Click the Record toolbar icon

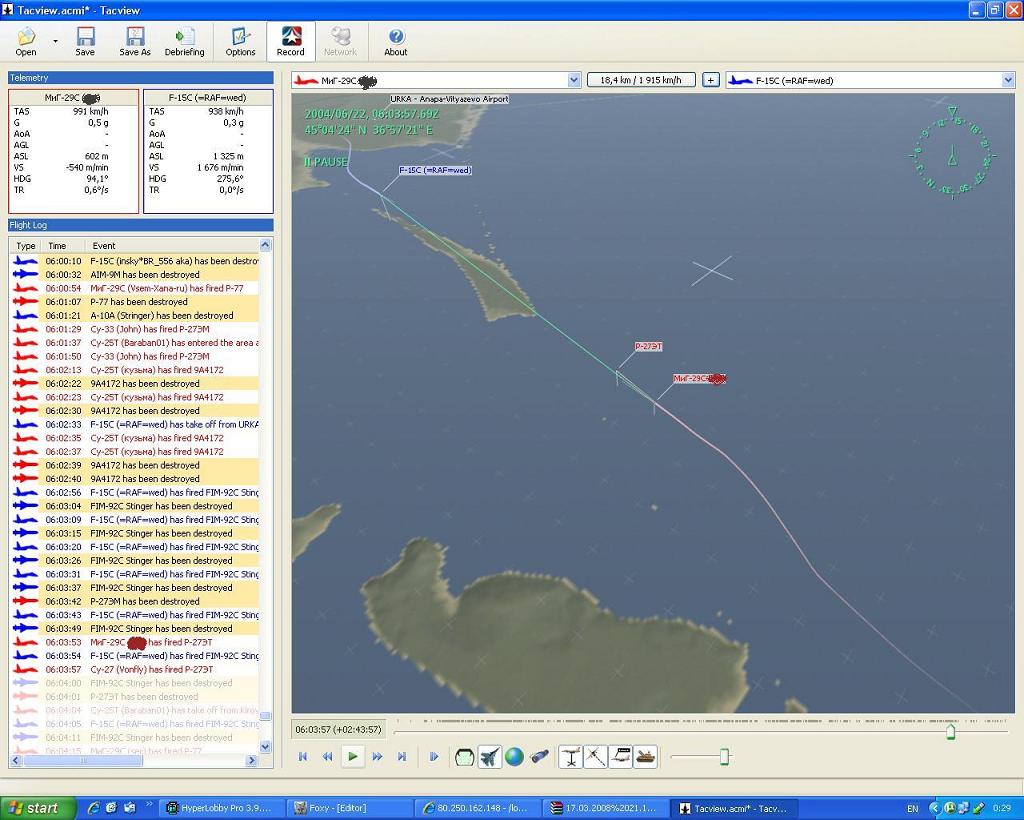(291, 42)
